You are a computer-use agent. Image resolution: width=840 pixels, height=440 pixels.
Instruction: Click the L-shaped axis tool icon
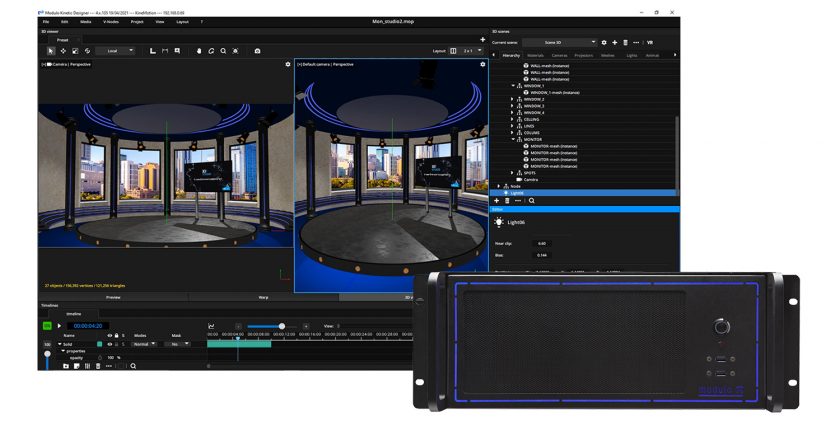click(x=153, y=51)
